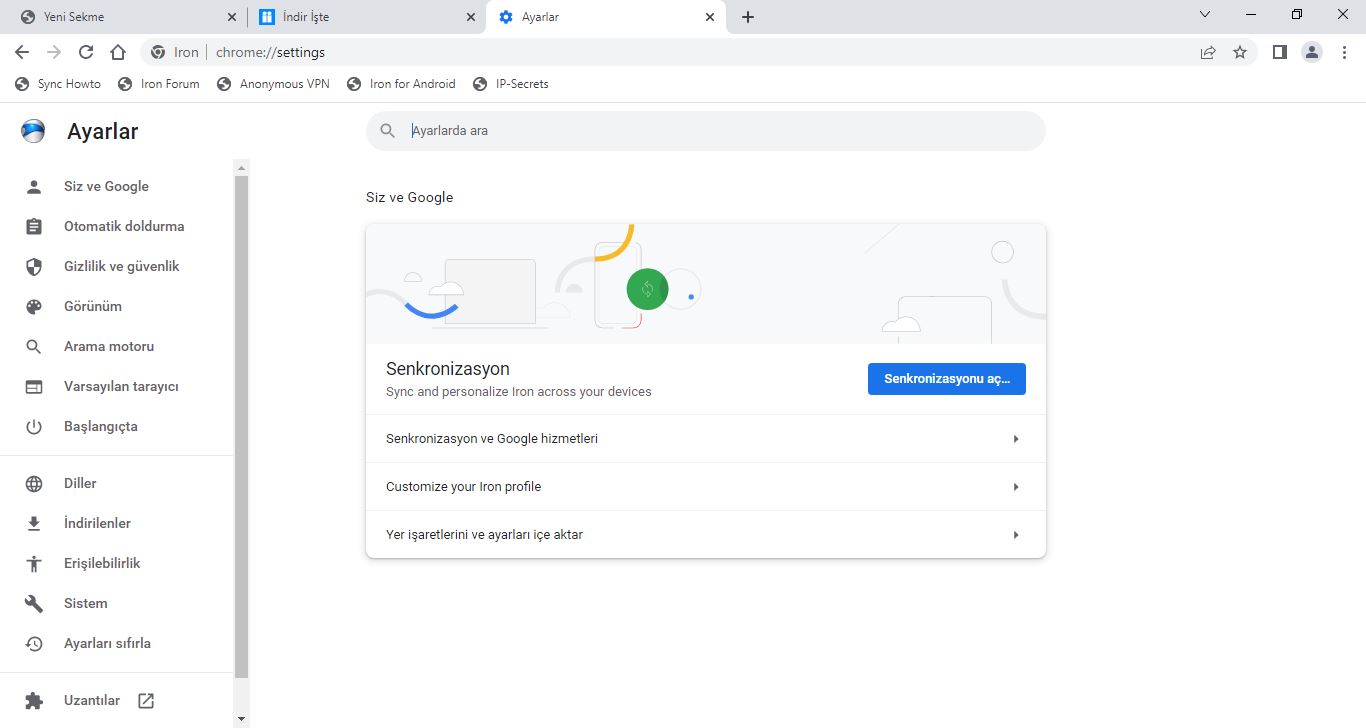Click the green sync circle illustration
The height and width of the screenshot is (728, 1366).
tap(647, 289)
